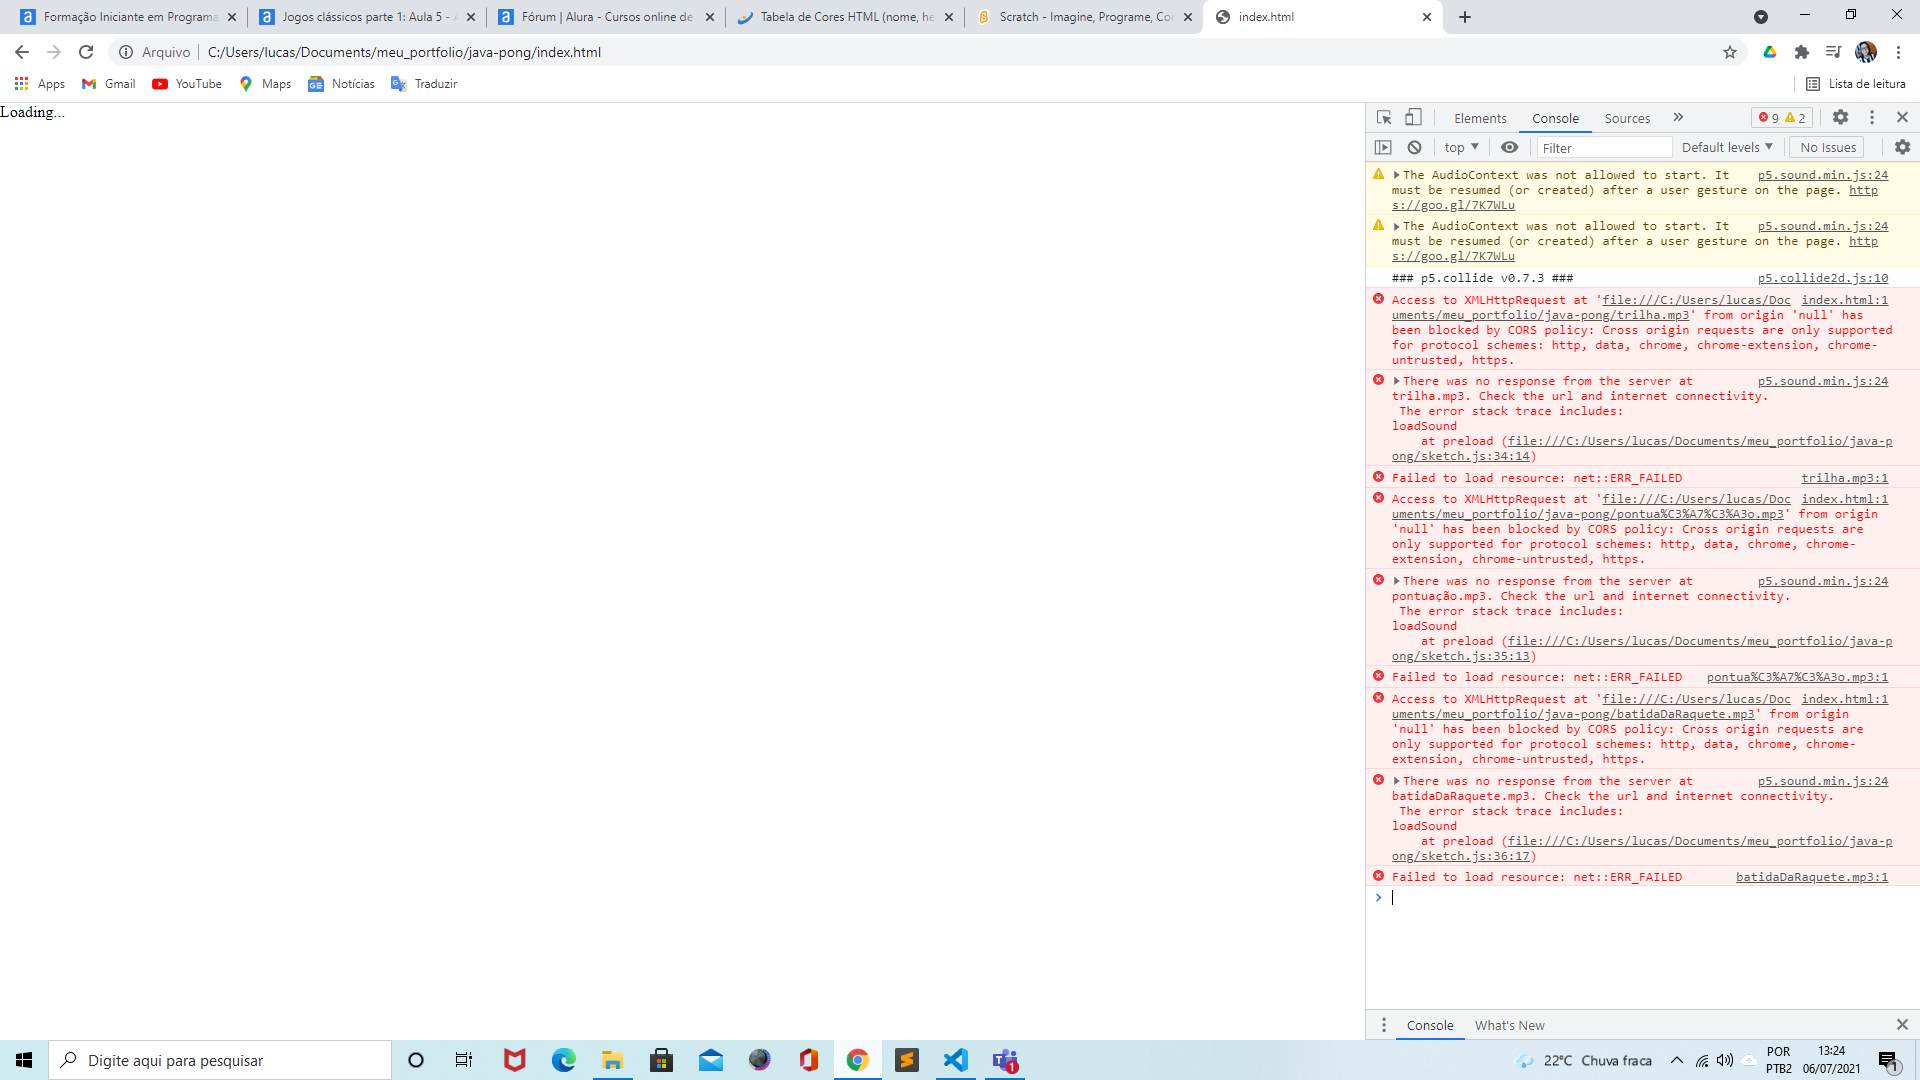Open the trilha.mp3:1 source link
1920x1080 pixels.
1845,478
